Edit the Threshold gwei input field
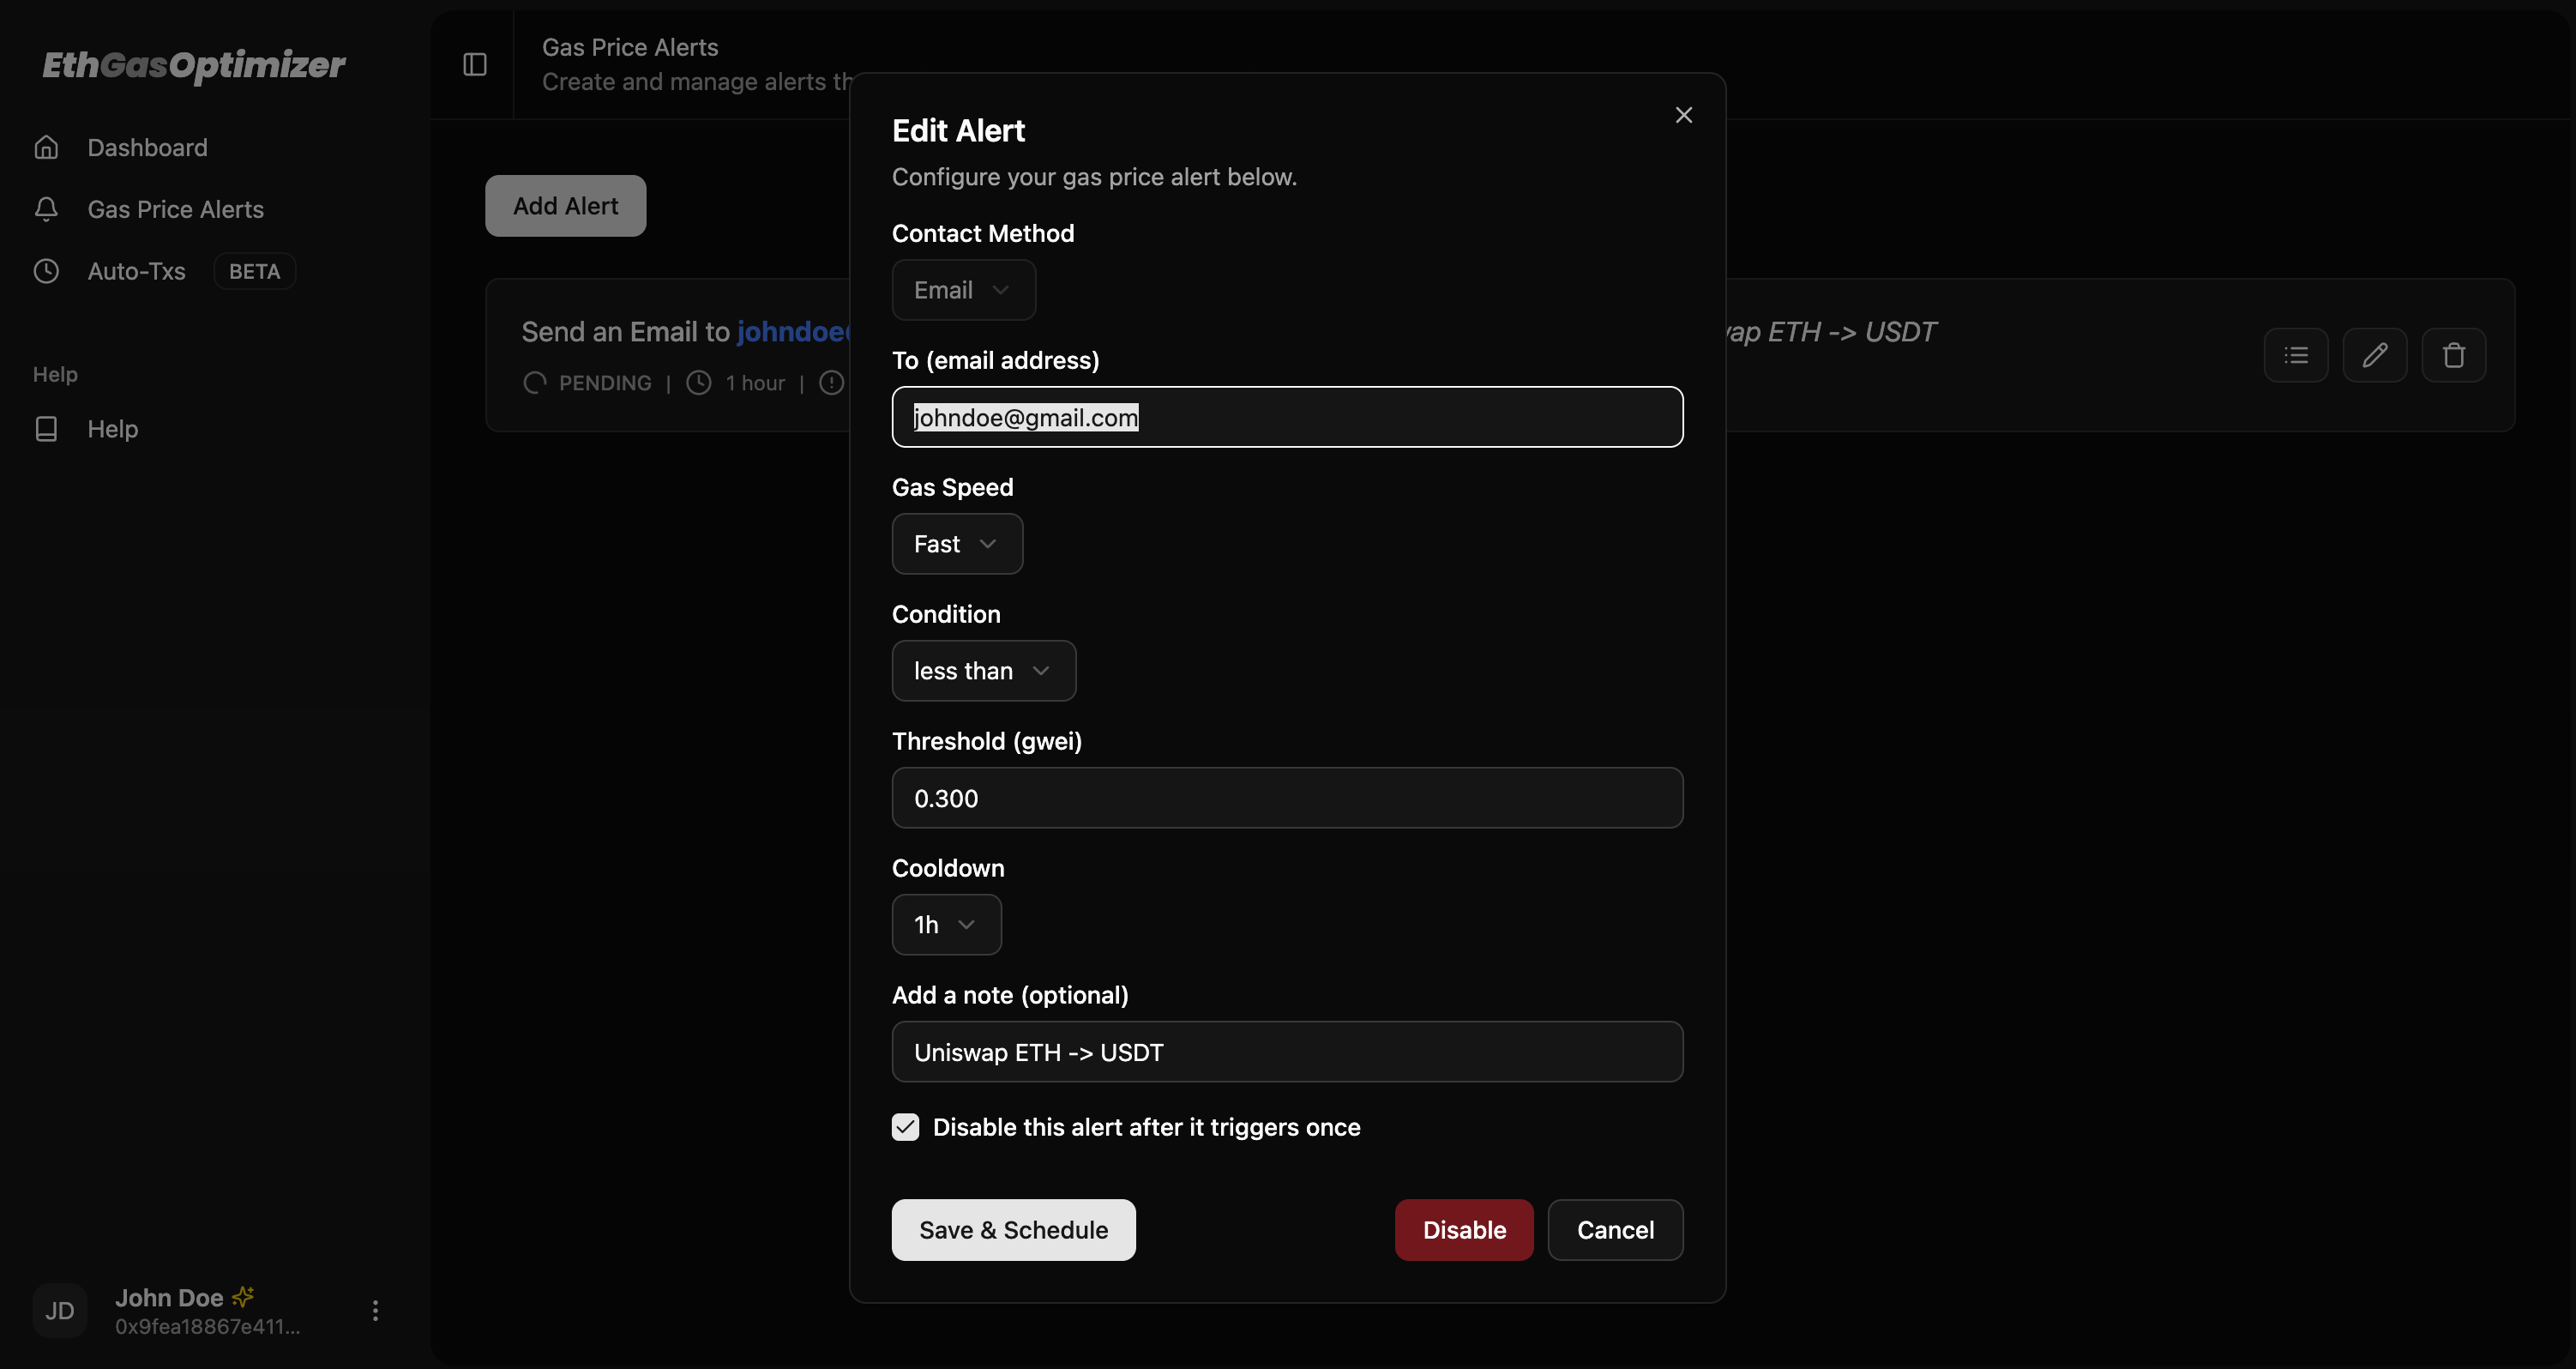The image size is (2576, 1369). click(x=1286, y=798)
